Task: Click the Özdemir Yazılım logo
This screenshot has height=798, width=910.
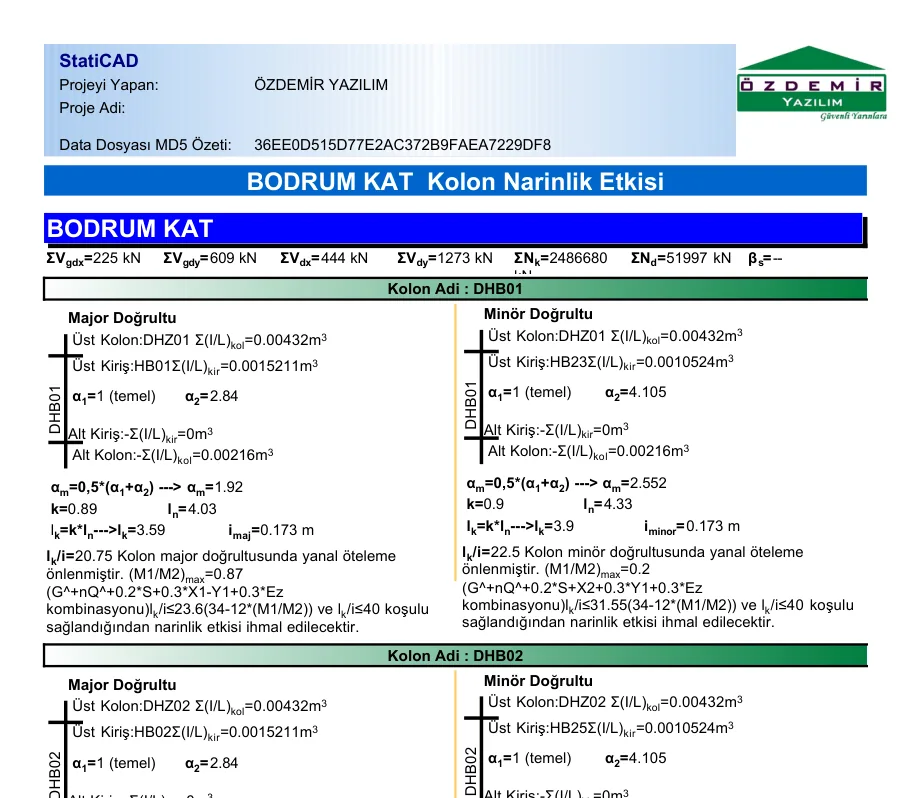Action: (x=812, y=84)
